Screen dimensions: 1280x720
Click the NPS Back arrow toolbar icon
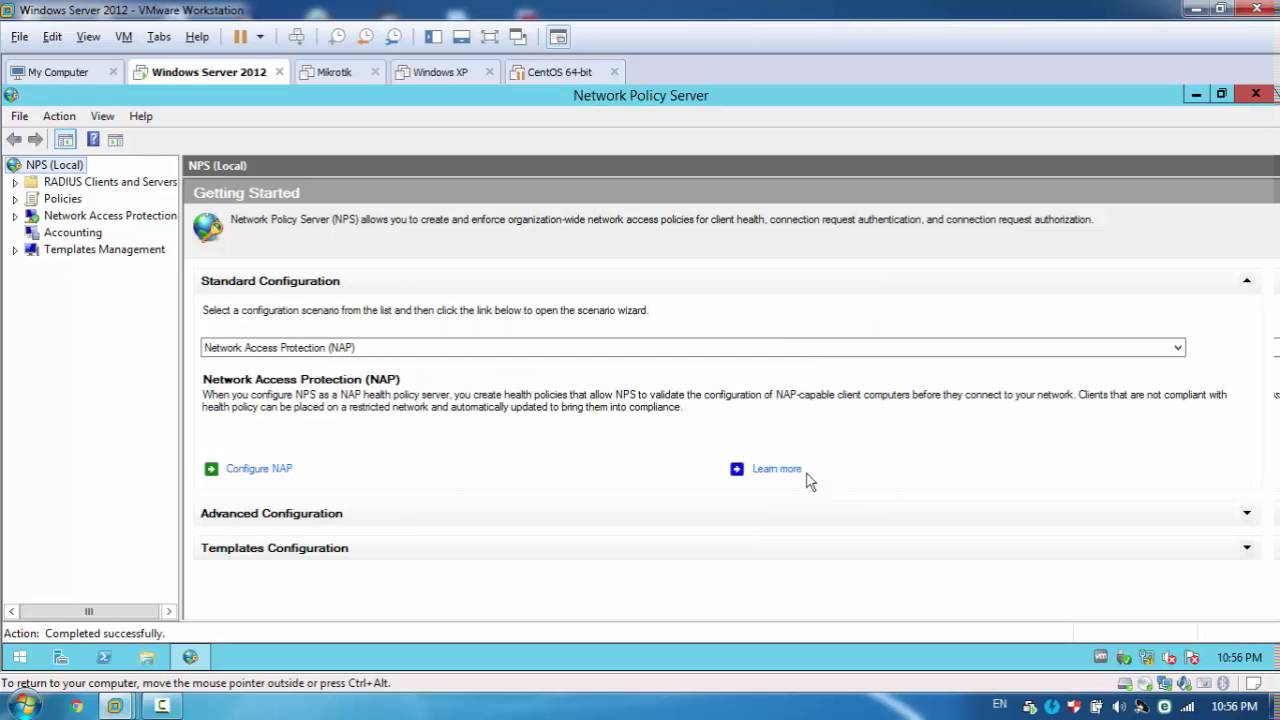point(14,140)
